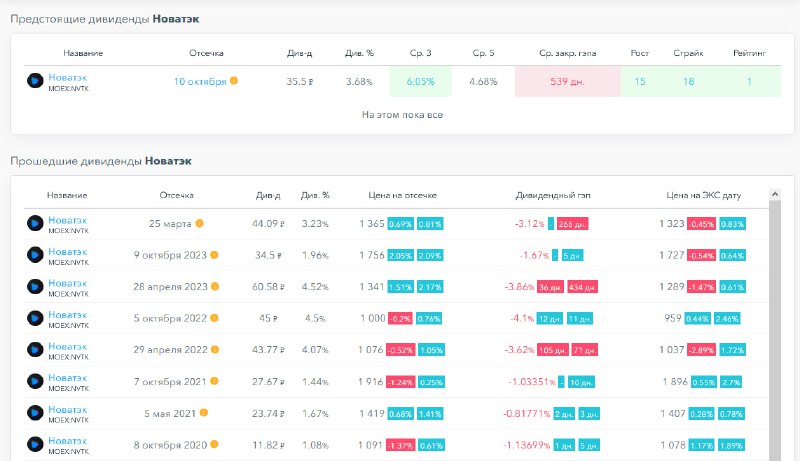The image size is (800, 461).
Task: Click the Новатэк logo in the 29 апреля 2022 row
Action: click(x=35, y=350)
